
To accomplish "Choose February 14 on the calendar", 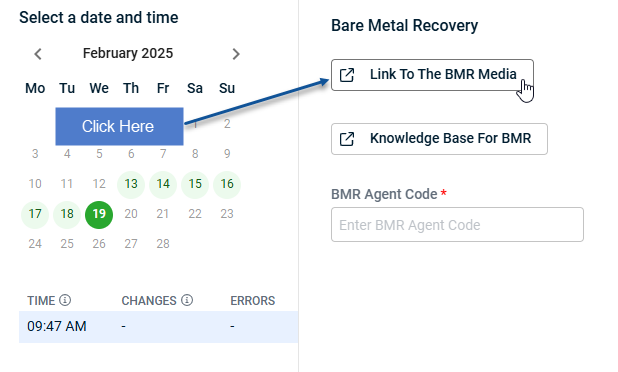I will (x=163, y=184).
